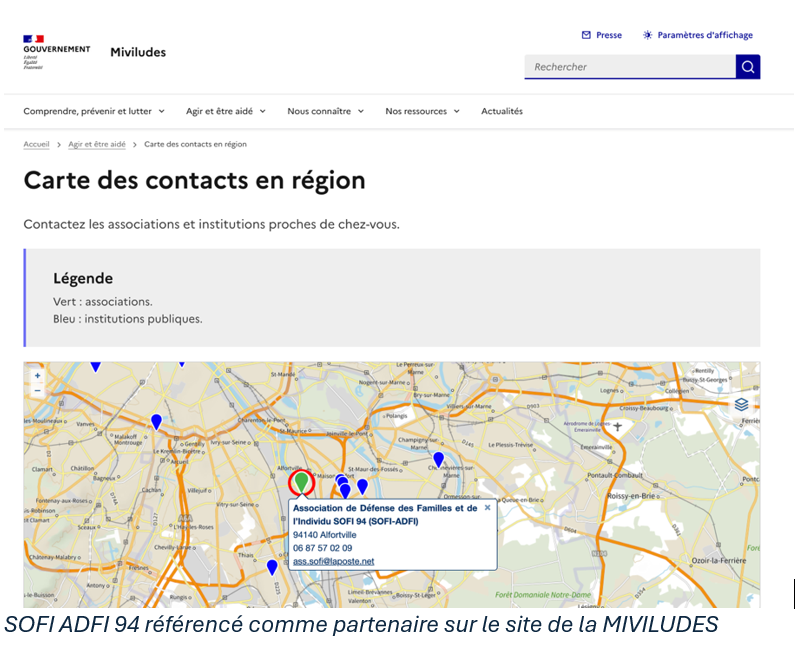Click the blue marker near Thiais
The image size is (811, 655).
(272, 567)
